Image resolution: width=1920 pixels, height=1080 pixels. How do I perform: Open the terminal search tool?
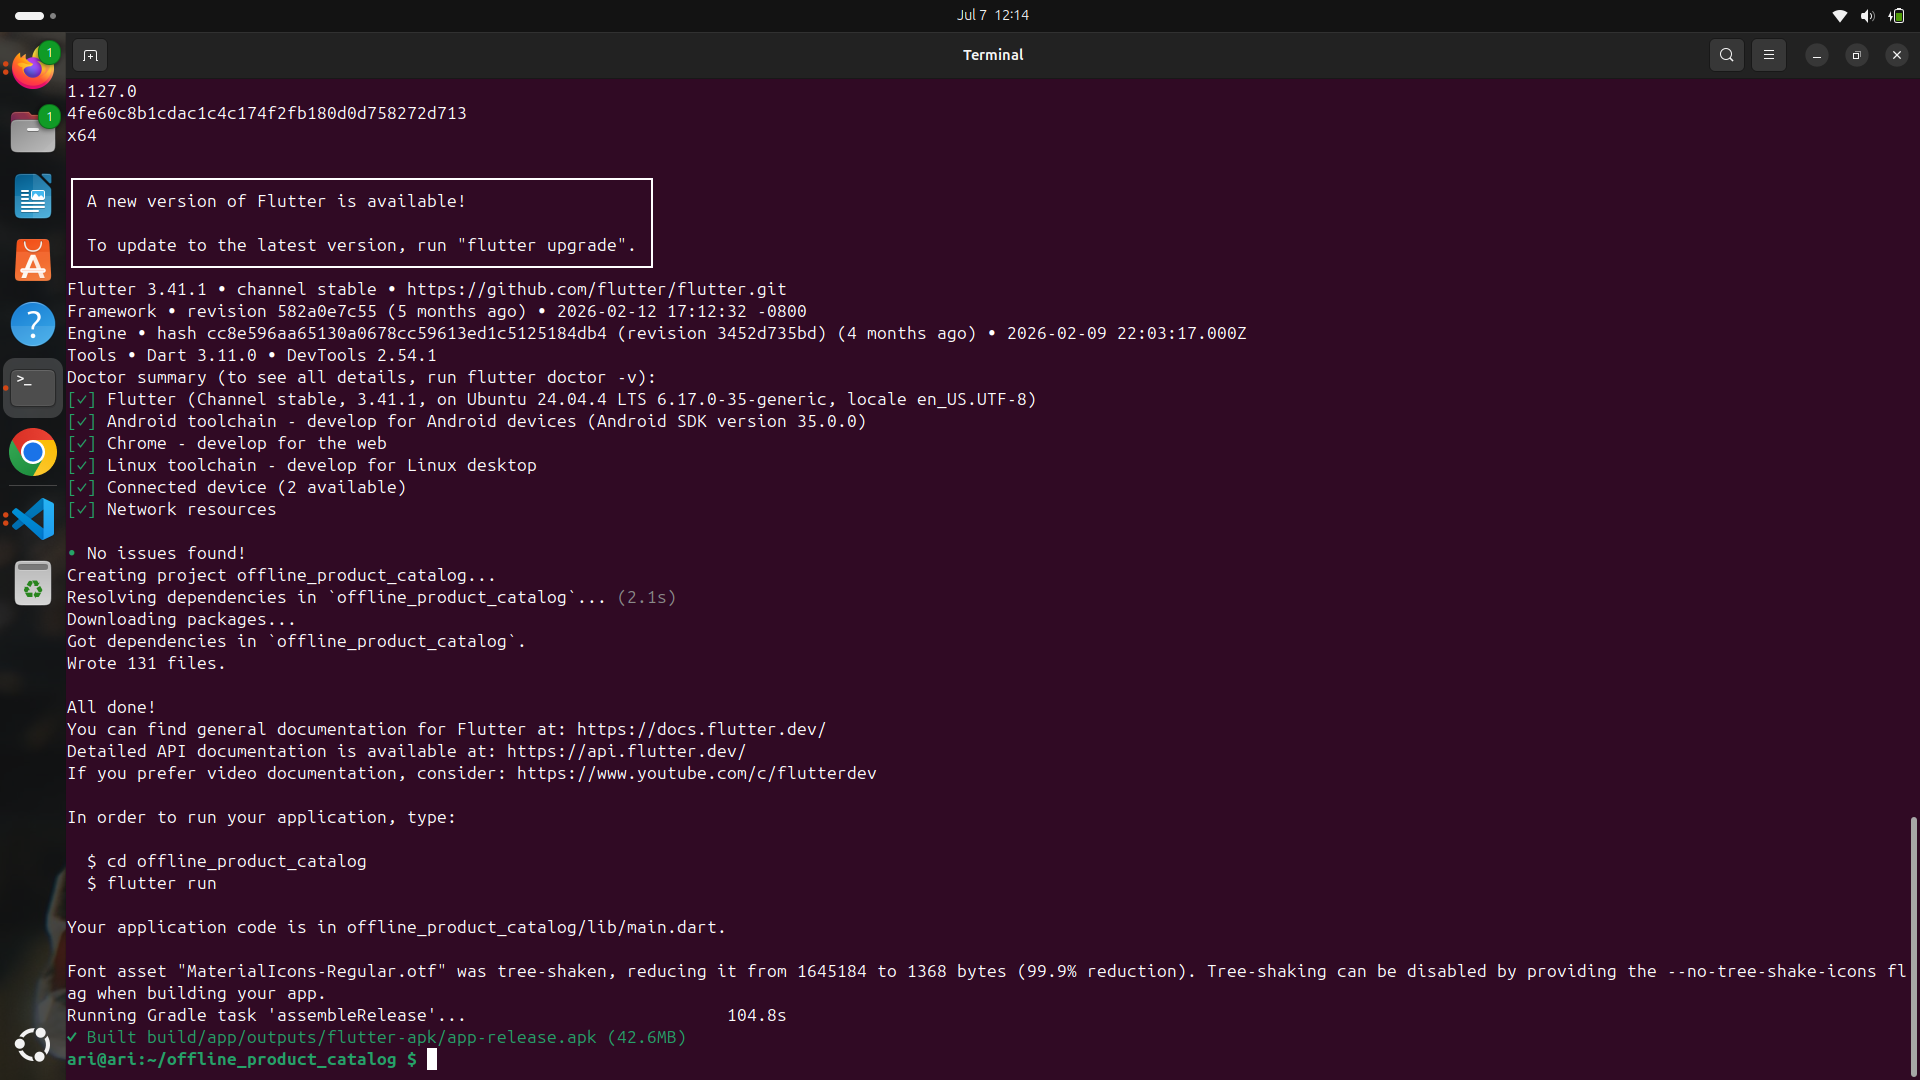coord(1726,55)
